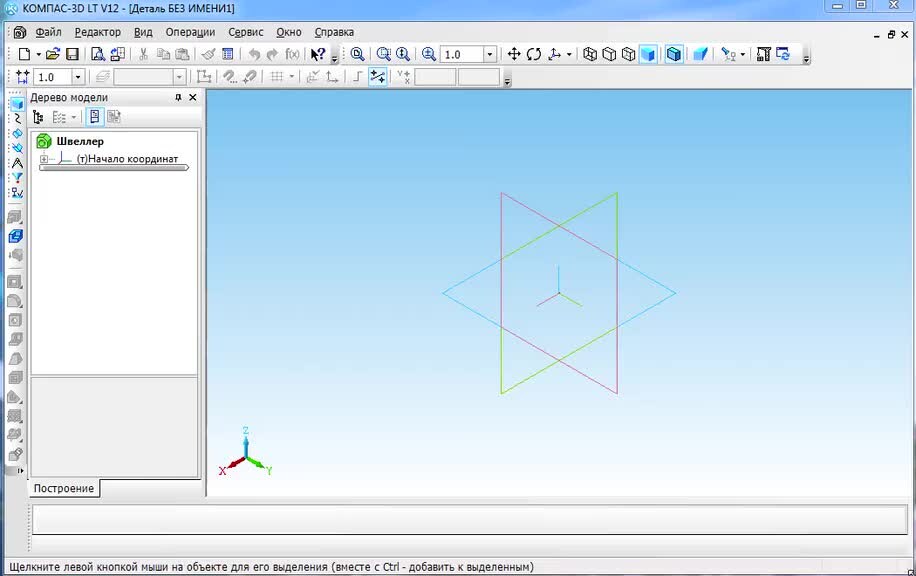Viewport: 916px width, 576px height.
Task: Click the zoom in/out magnifier with vertical arrows
Action: (403, 54)
